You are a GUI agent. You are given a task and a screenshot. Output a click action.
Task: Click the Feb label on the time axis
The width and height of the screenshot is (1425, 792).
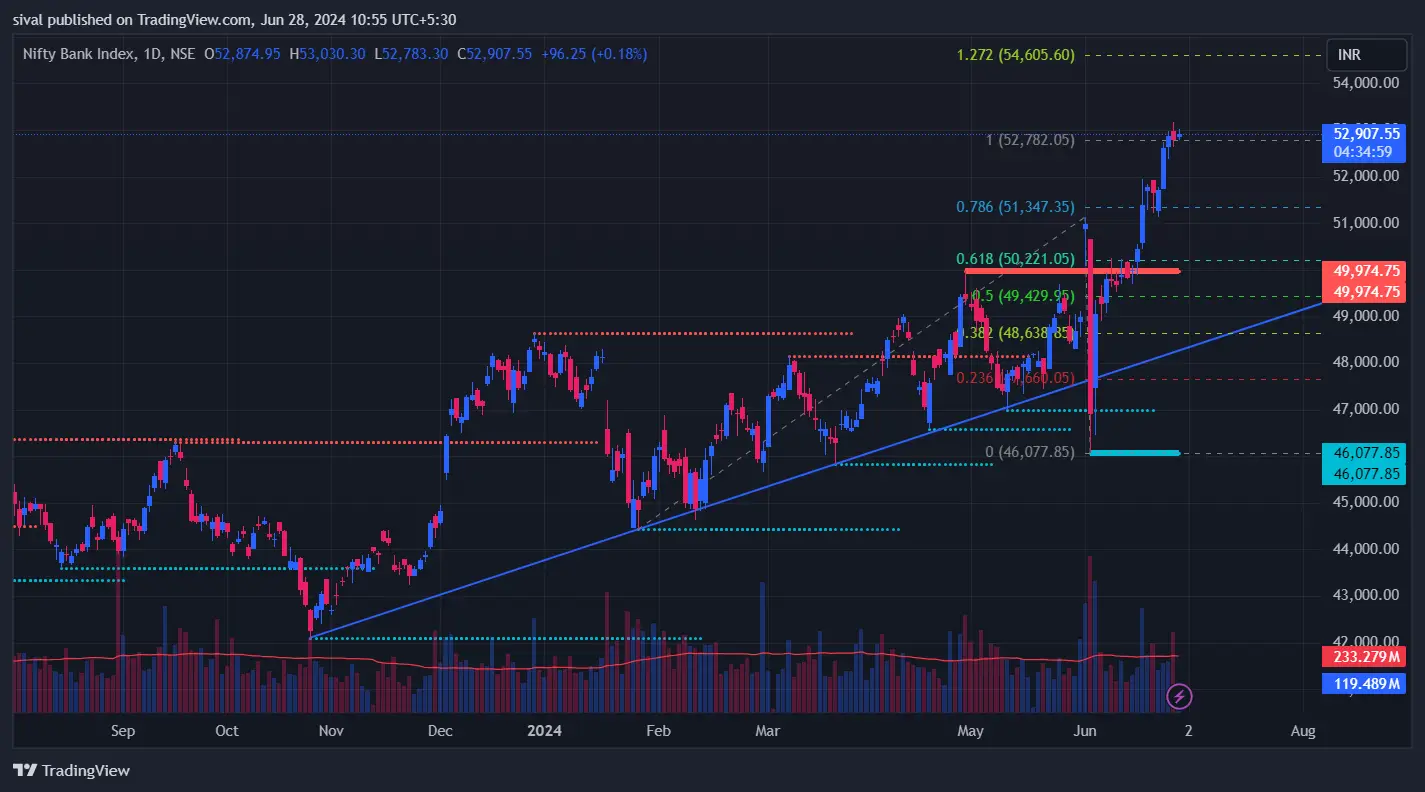click(657, 731)
